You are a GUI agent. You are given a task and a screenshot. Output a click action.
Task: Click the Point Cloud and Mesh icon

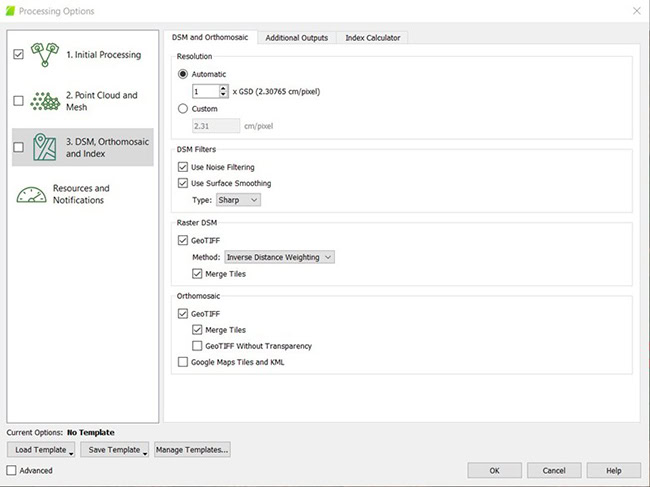tap(45, 101)
